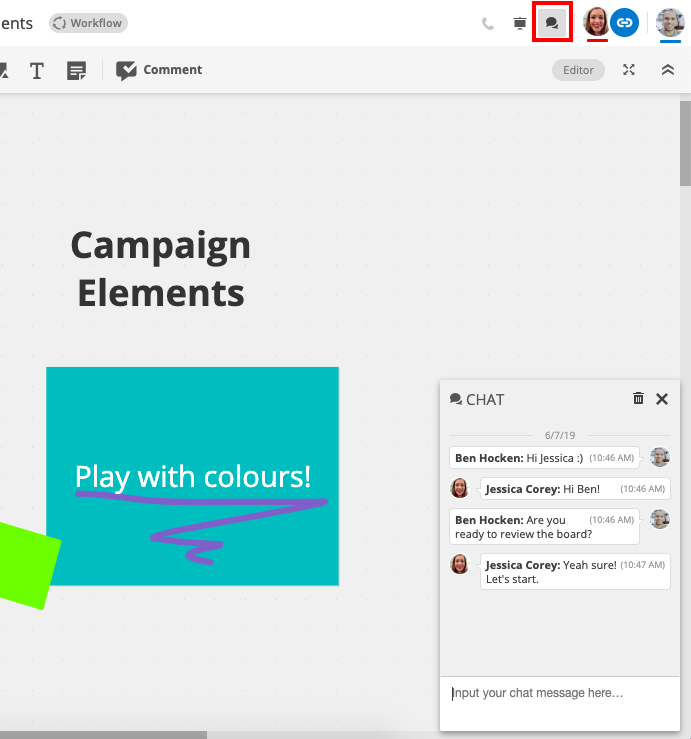The width and height of the screenshot is (691, 739).
Task: Open Ben's profile avatar at top right
Action: (670, 22)
